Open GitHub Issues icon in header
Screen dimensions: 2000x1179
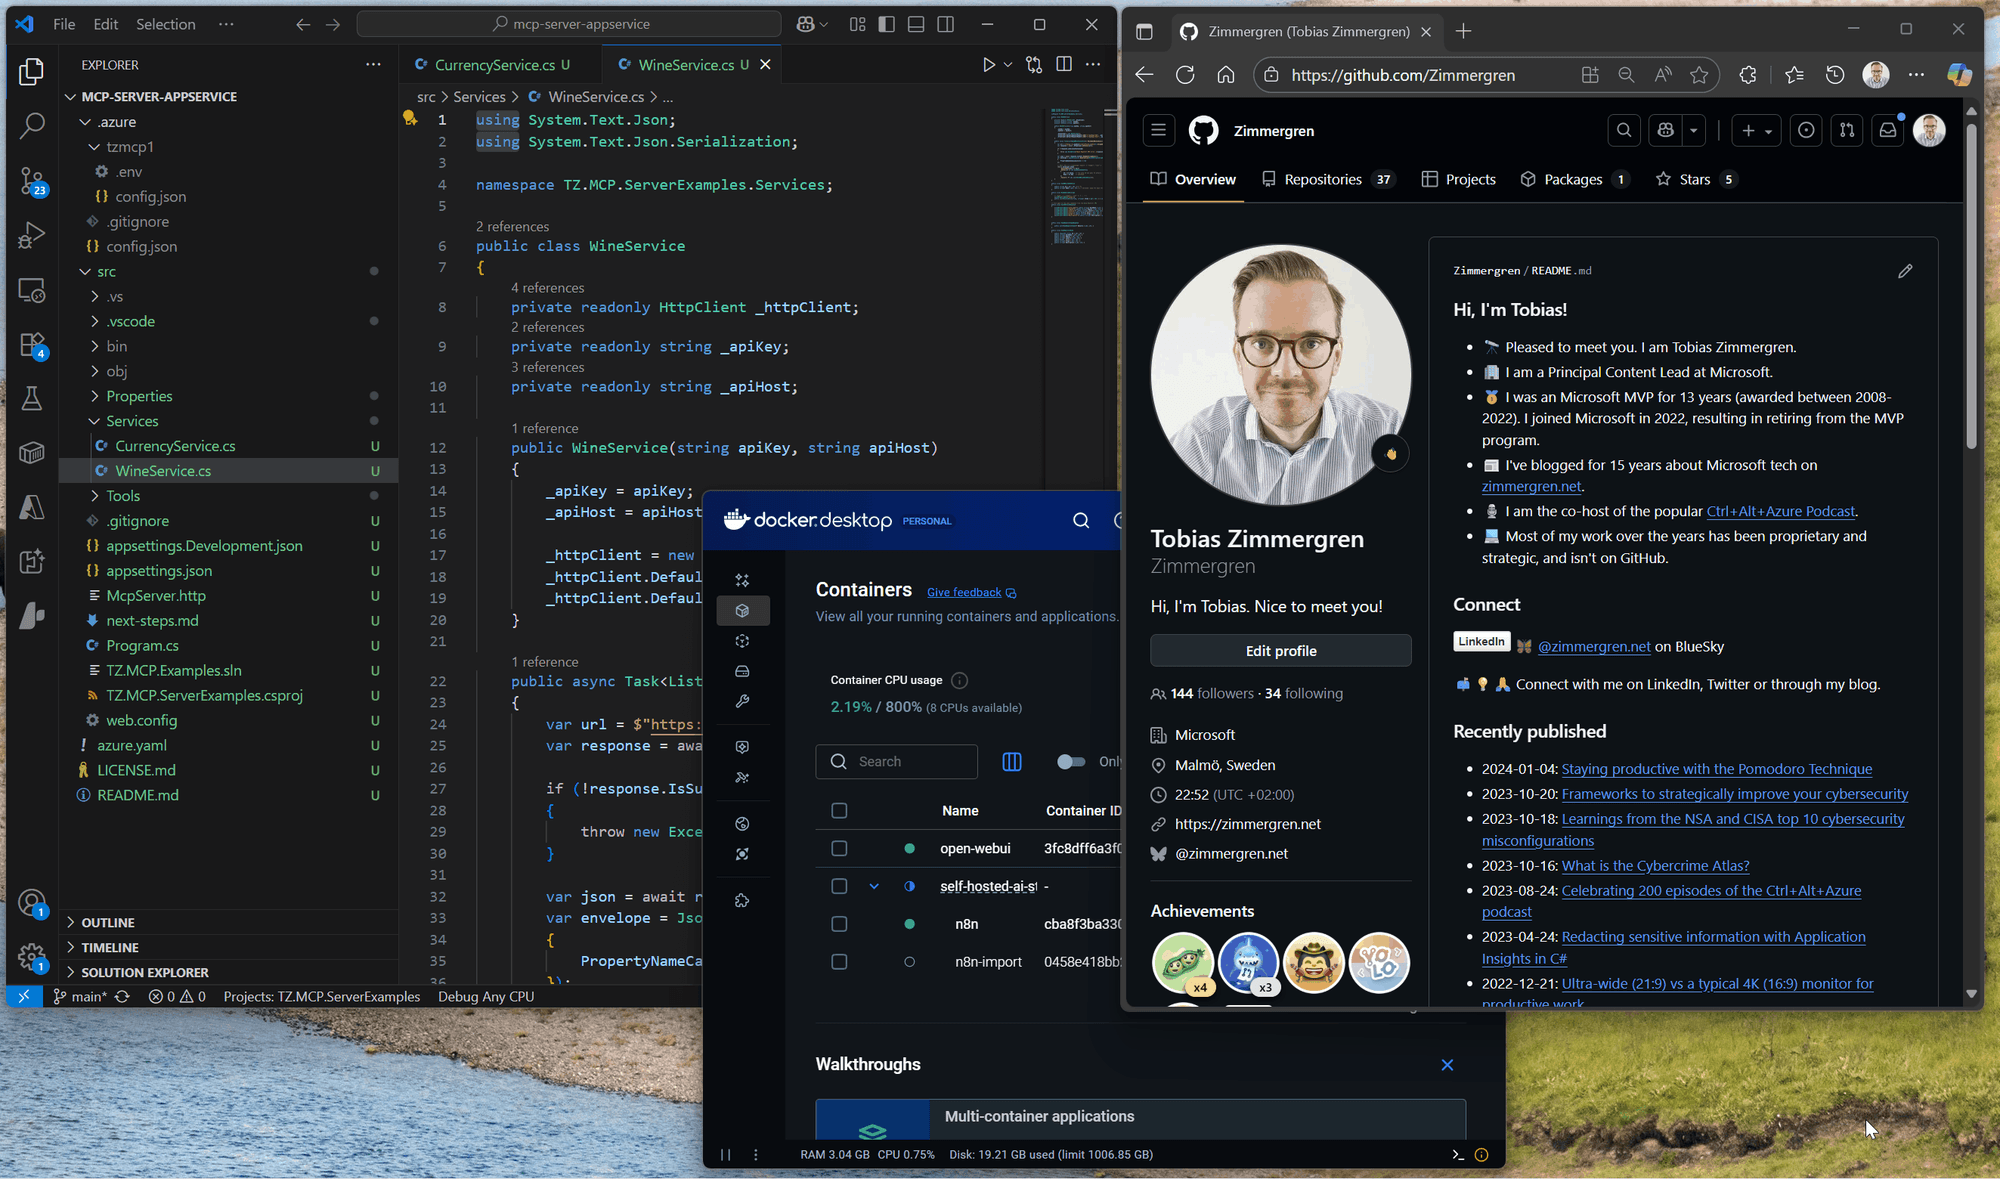coord(1806,130)
